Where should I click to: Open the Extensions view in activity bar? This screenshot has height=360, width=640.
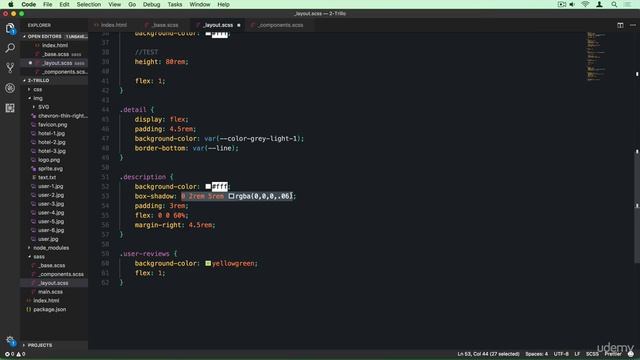coord(10,108)
